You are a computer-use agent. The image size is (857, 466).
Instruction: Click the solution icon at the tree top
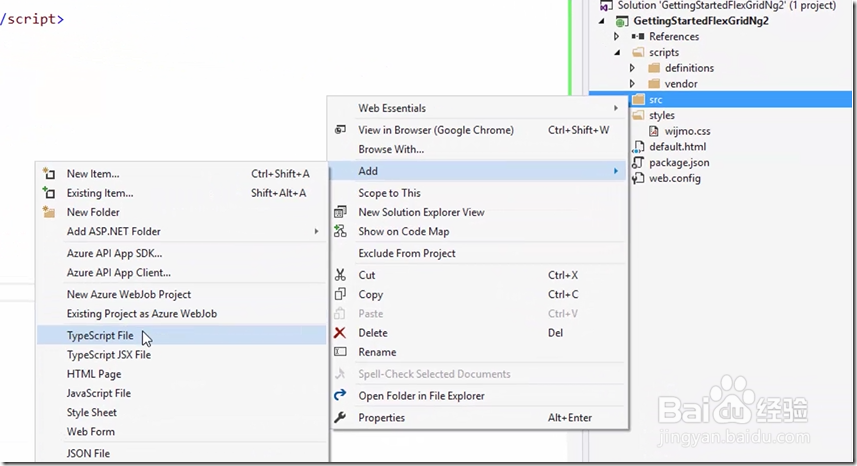[x=606, y=6]
